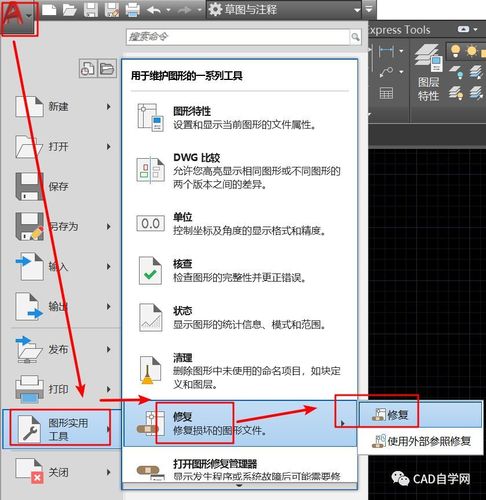Click the 清理 purge broom icon
The height and width of the screenshot is (500, 486).
(150, 370)
